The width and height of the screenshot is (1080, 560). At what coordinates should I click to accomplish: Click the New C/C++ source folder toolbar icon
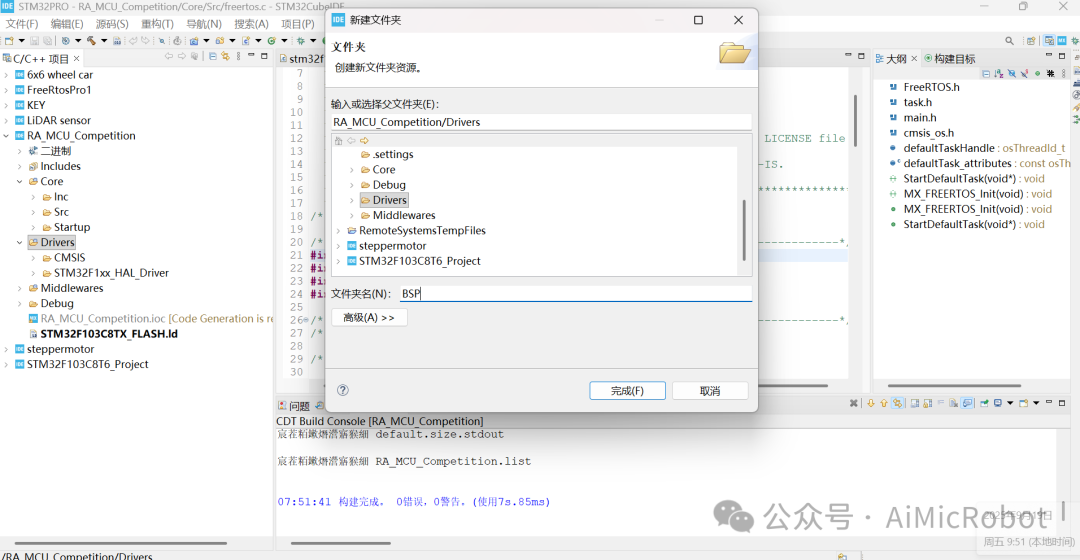[220, 41]
